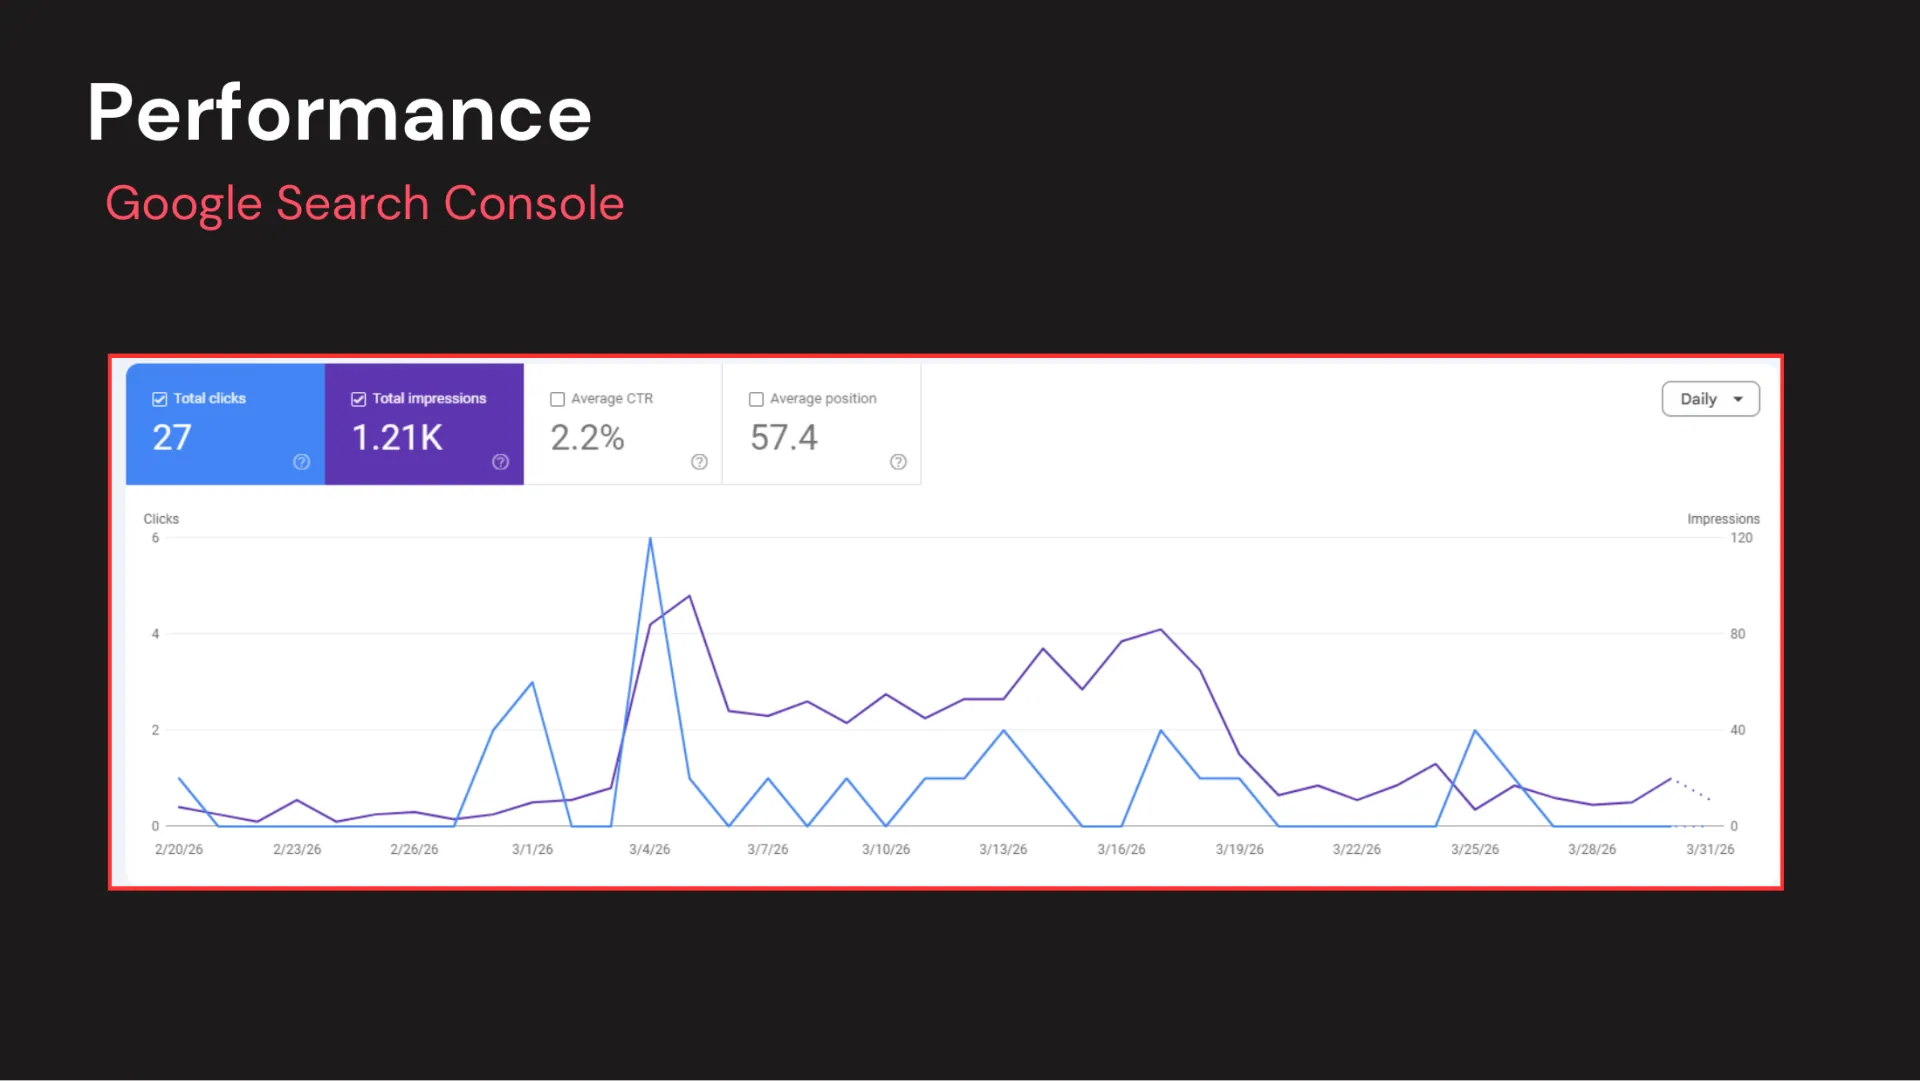Uncheck the Total clicks checkbox
Viewport: 1920px width, 1081px height.
tap(159, 399)
